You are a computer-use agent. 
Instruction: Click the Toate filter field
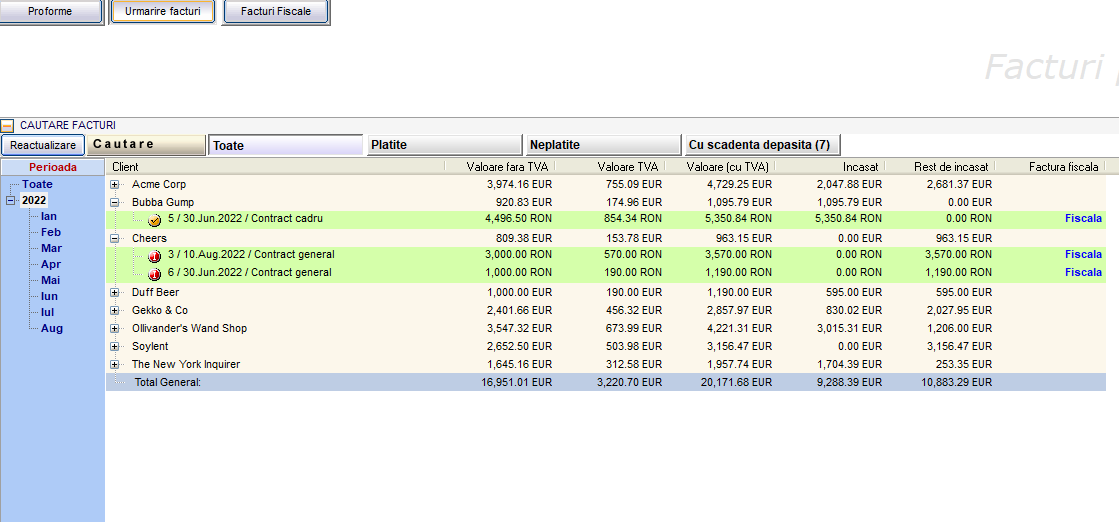[285, 146]
